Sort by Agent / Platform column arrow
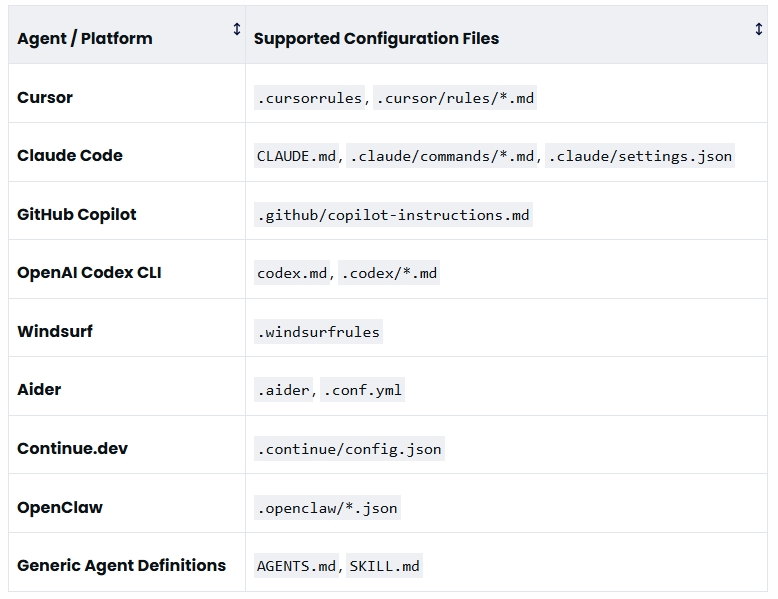The width and height of the screenshot is (778, 599). click(x=237, y=29)
